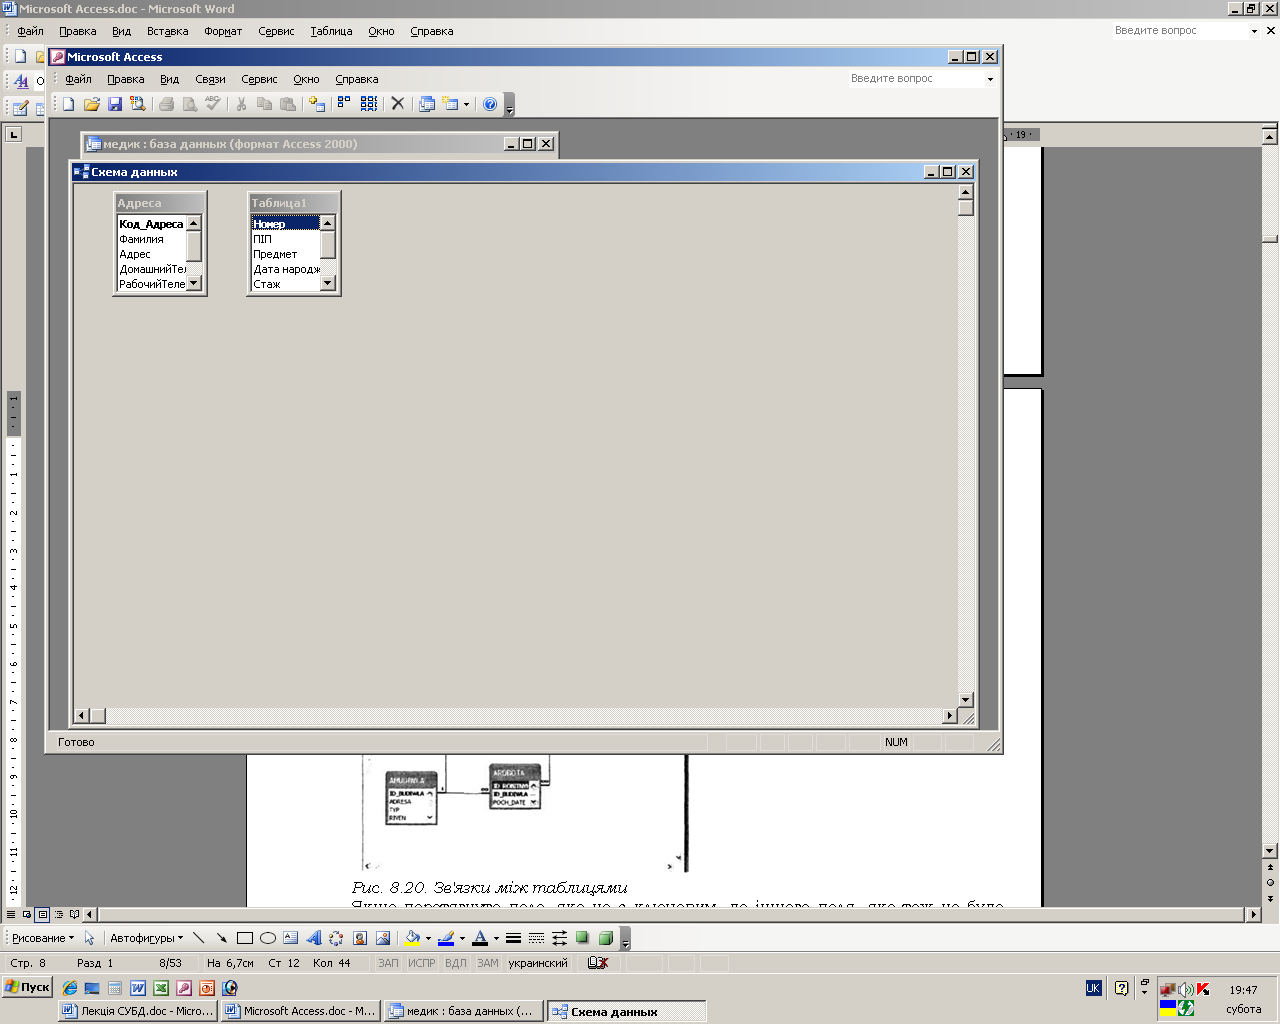Open a database with the folder icon
Viewport: 1280px width, 1024px height.
[92, 104]
